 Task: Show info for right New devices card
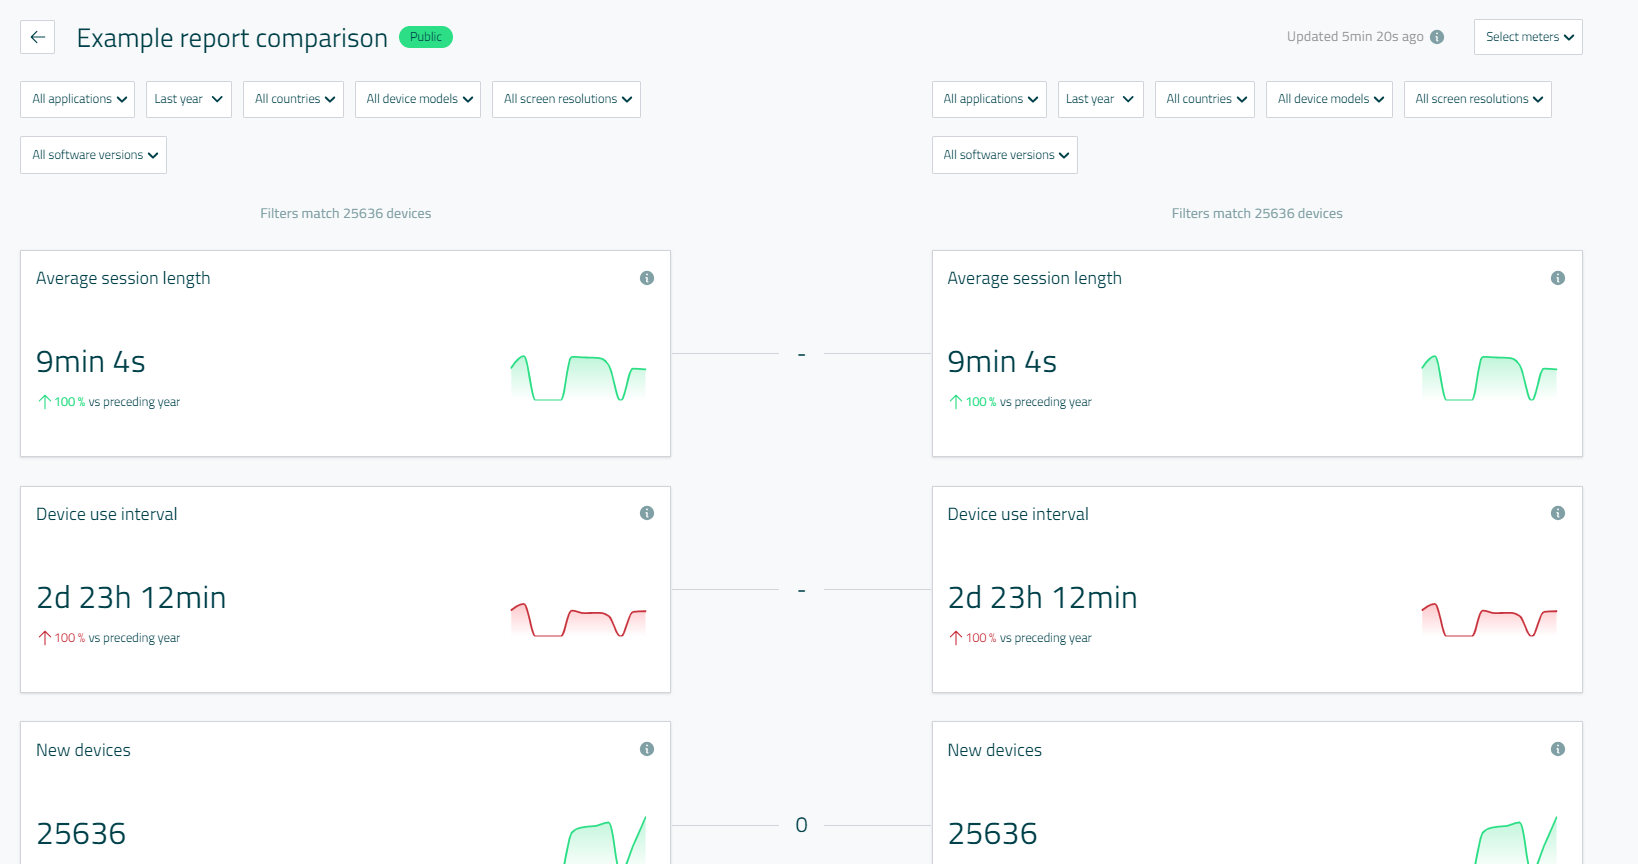1558,749
